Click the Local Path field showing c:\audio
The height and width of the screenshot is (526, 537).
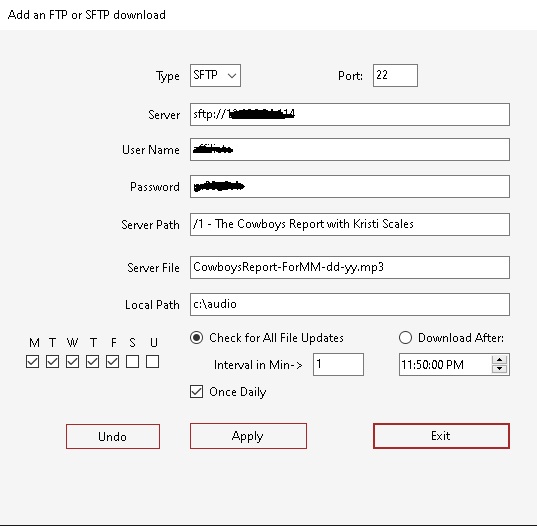point(350,304)
